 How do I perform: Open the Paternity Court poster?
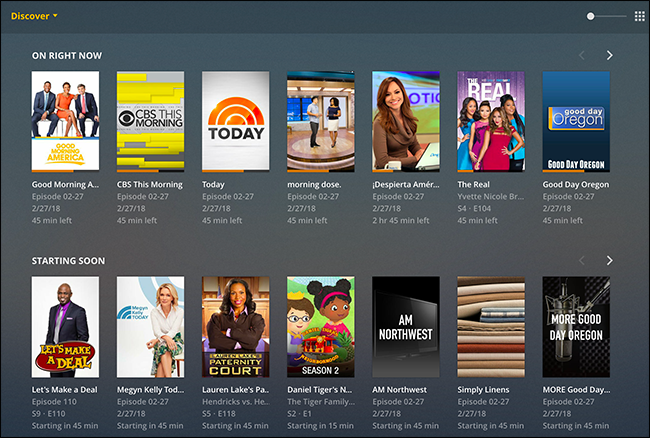[x=235, y=327]
